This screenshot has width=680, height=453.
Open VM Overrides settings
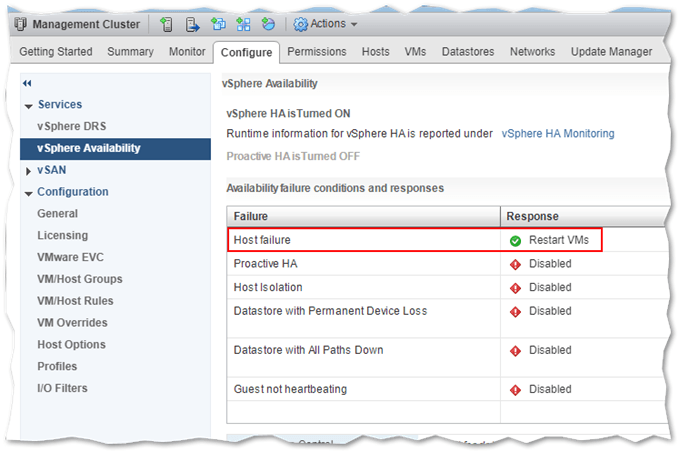[72, 323]
